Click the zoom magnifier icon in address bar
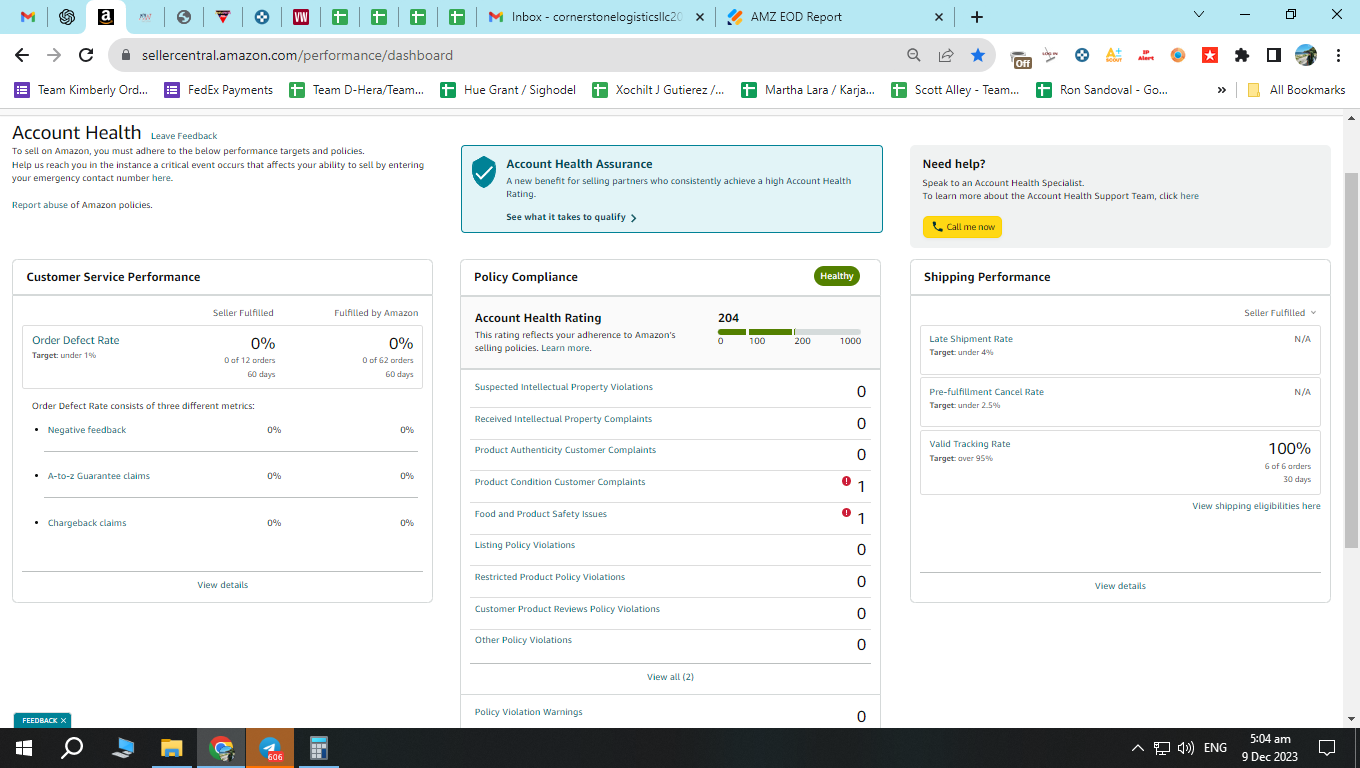Screen dimensions: 1360x768 (914, 55)
